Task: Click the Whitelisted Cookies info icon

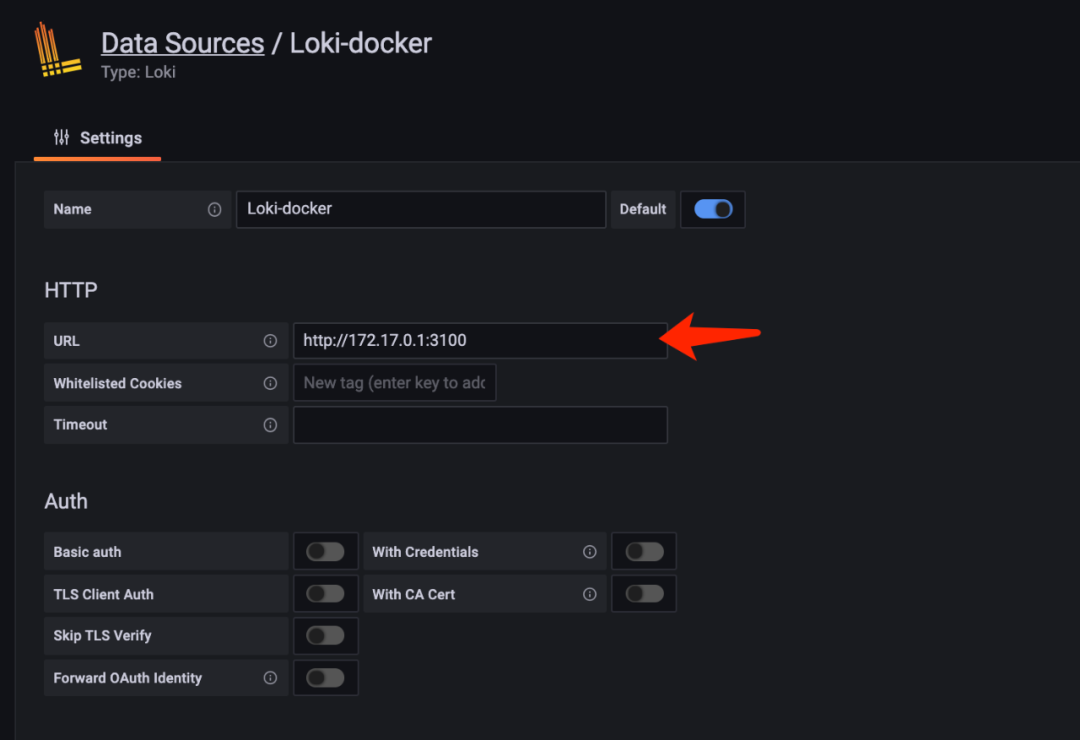Action: [x=270, y=383]
